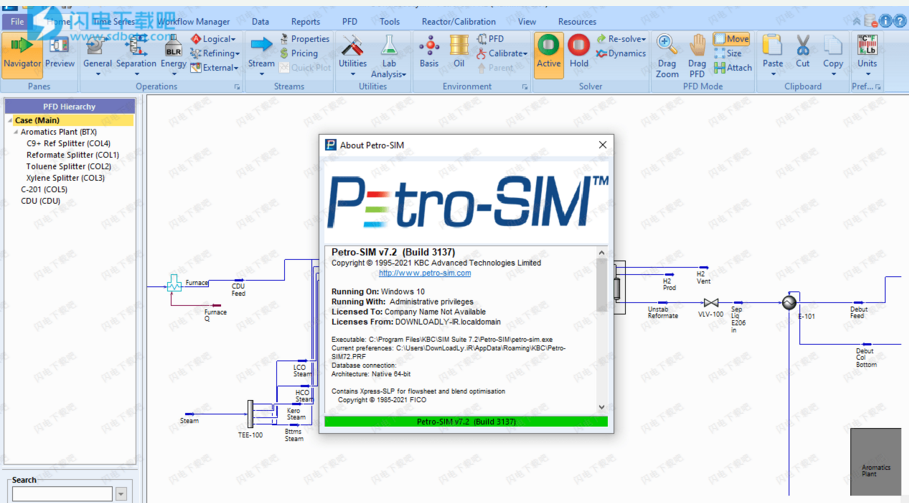
Task: Open the Utilities tool
Action: [352, 55]
